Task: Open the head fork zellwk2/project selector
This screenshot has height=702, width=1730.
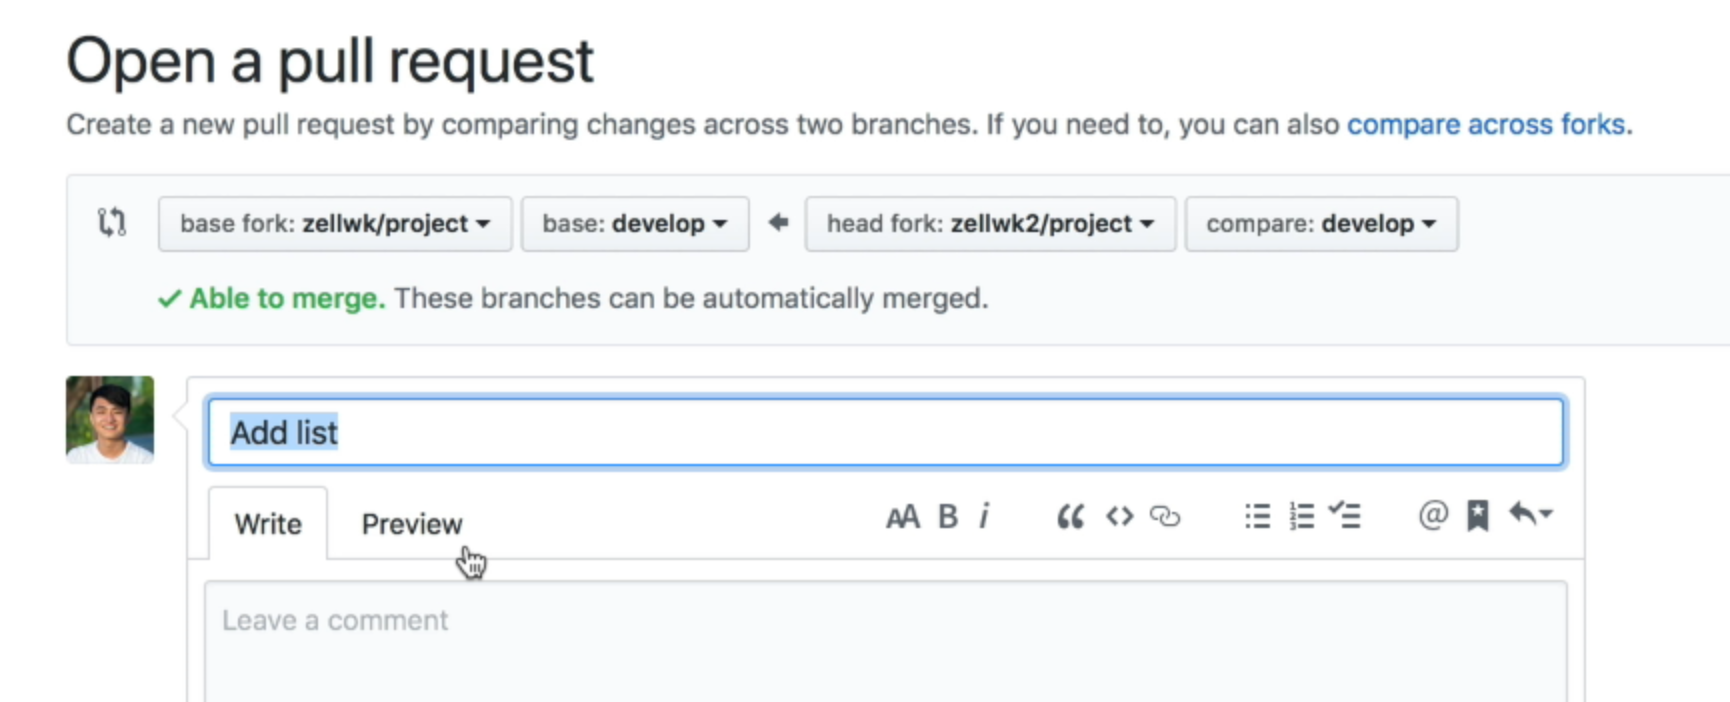Action: (x=989, y=223)
